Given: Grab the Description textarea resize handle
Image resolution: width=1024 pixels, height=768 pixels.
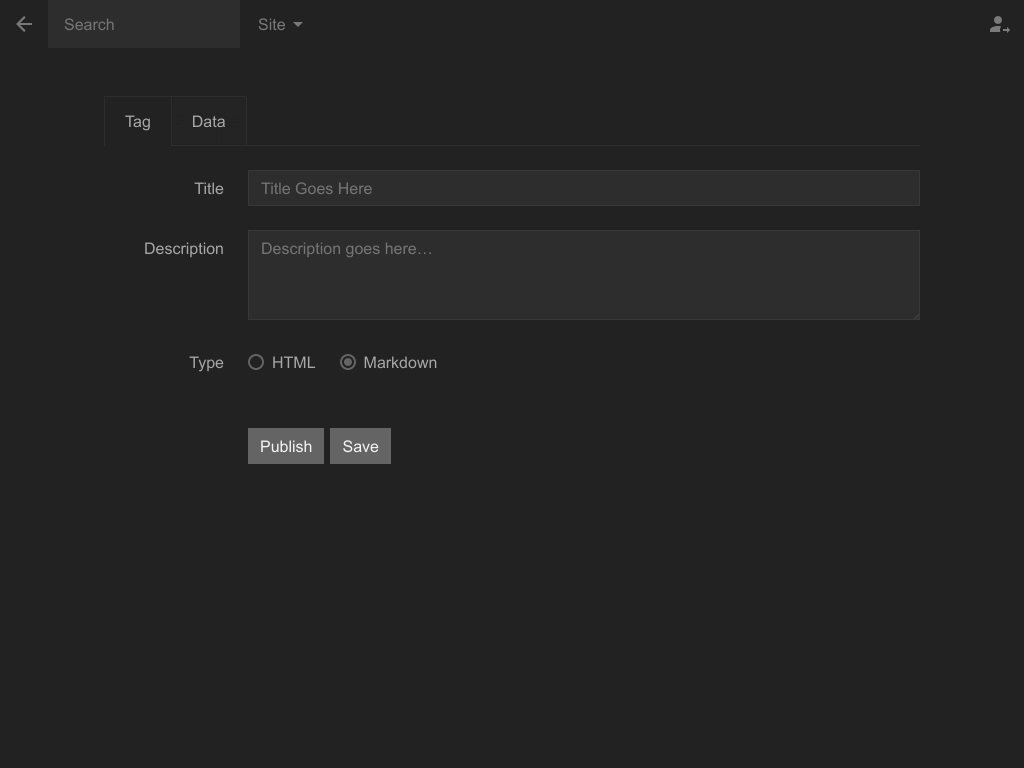Looking at the screenshot, I should (914, 314).
